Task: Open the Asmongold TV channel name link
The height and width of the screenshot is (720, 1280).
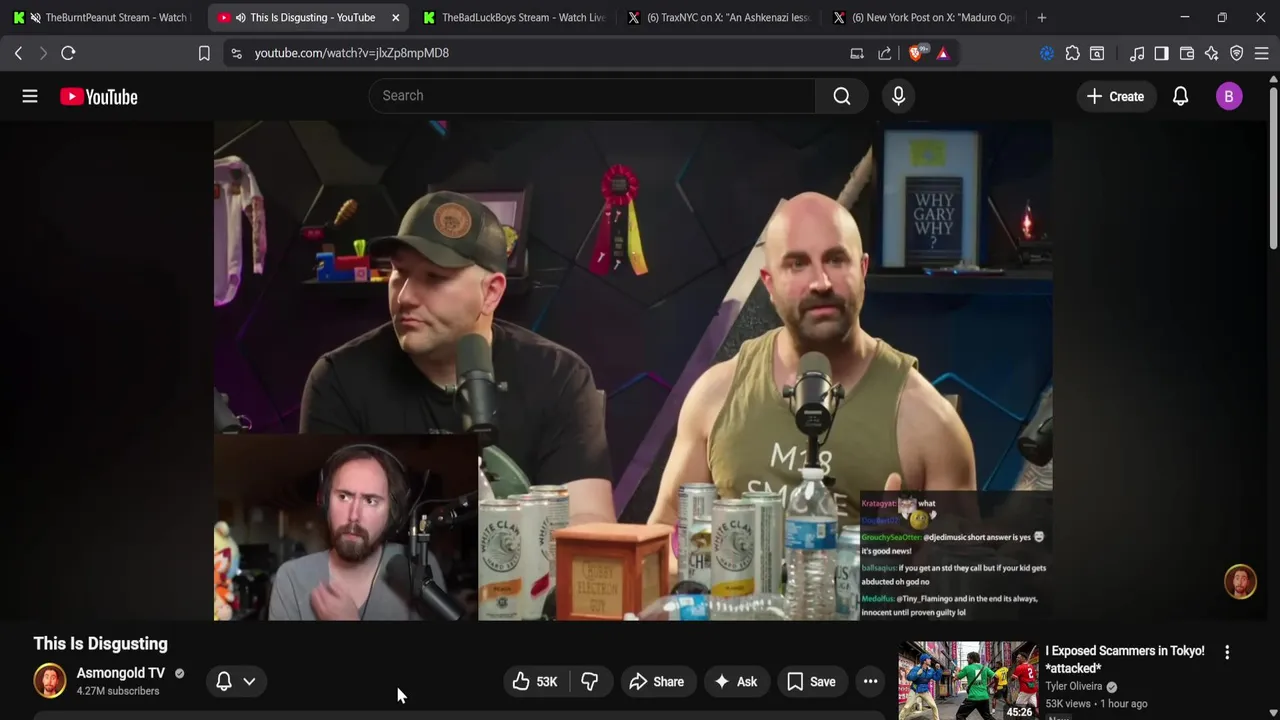Action: (x=121, y=673)
